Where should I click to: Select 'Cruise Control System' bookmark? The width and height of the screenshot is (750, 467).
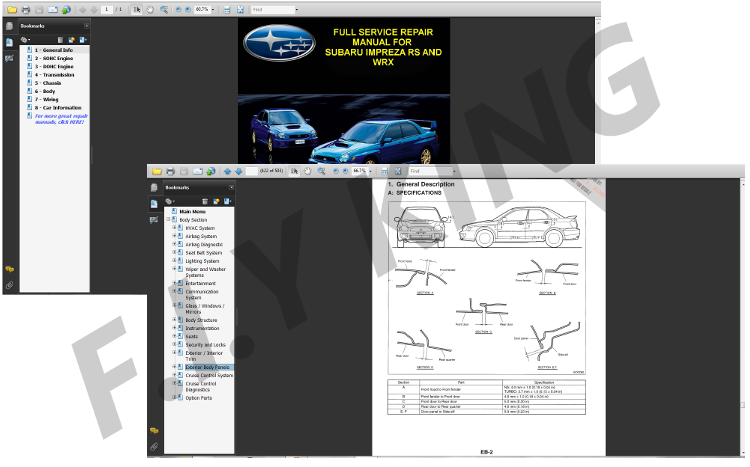[209, 376]
